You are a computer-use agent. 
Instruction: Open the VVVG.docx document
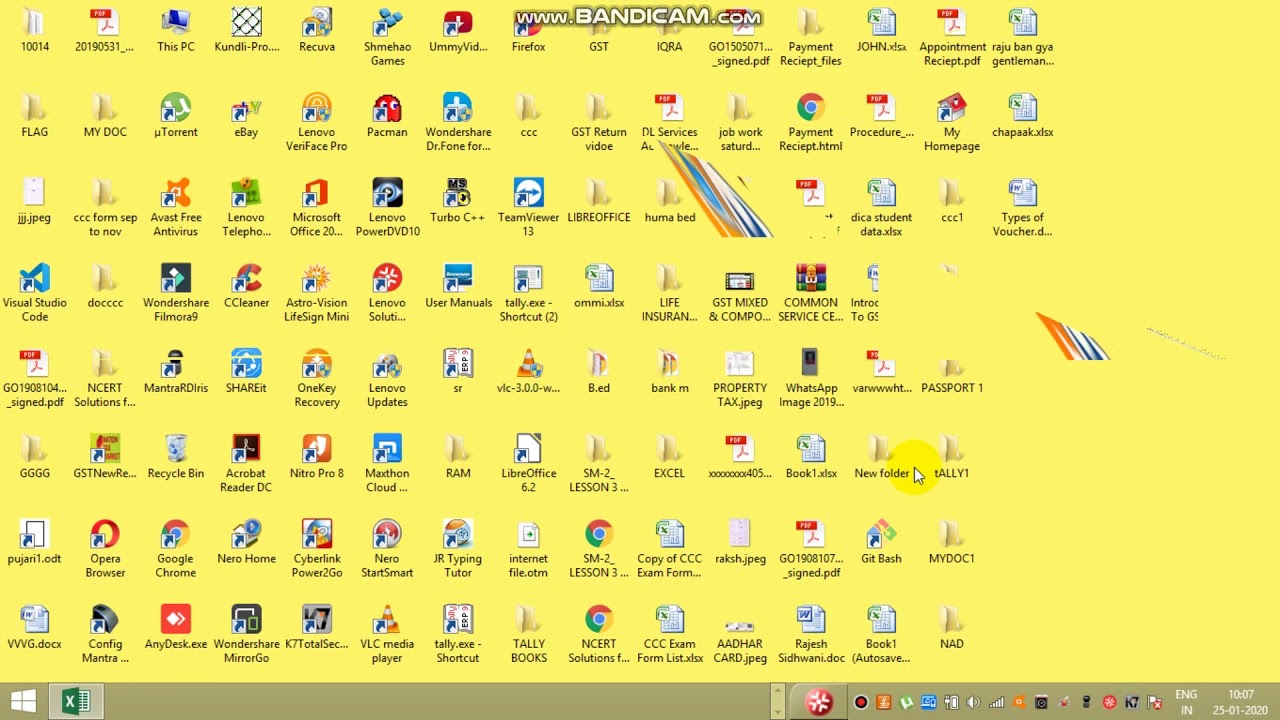(35, 628)
